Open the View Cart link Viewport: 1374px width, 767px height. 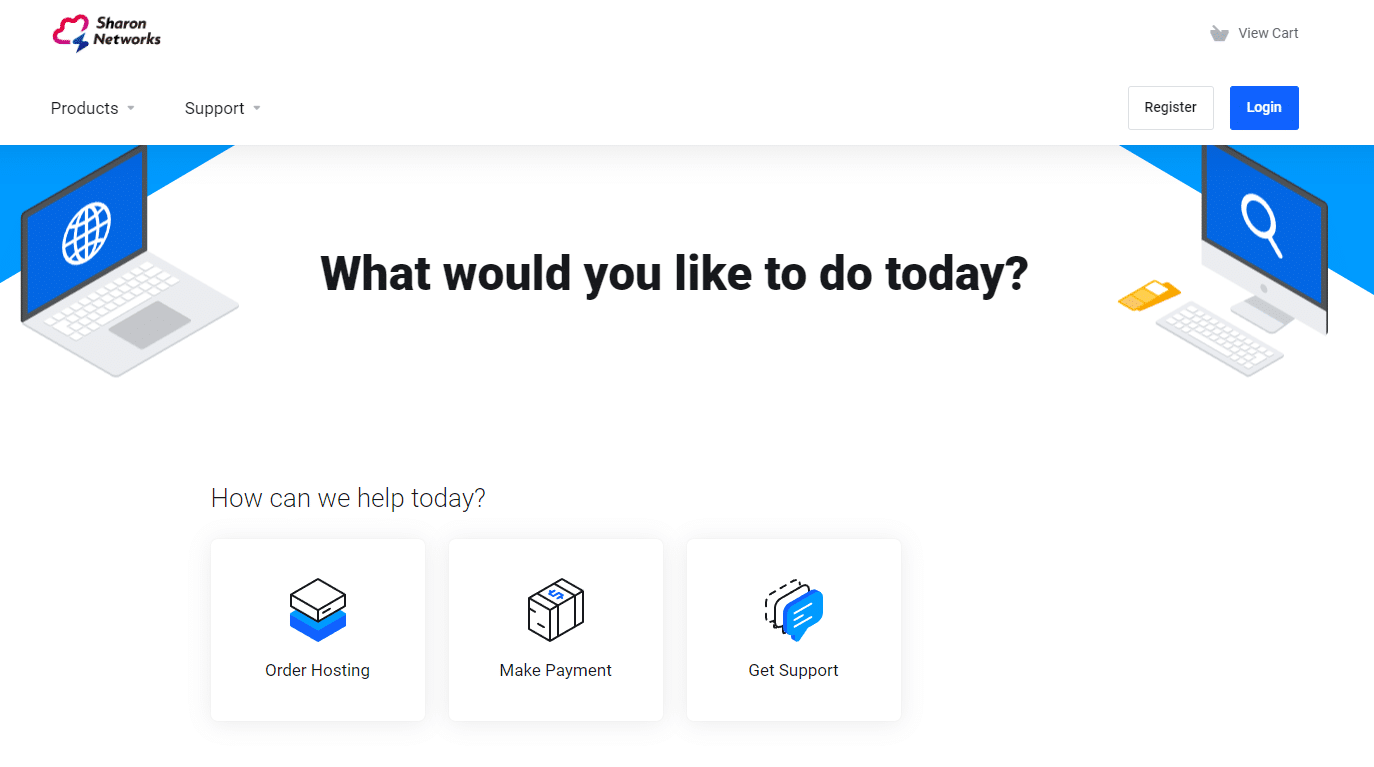tap(1268, 33)
